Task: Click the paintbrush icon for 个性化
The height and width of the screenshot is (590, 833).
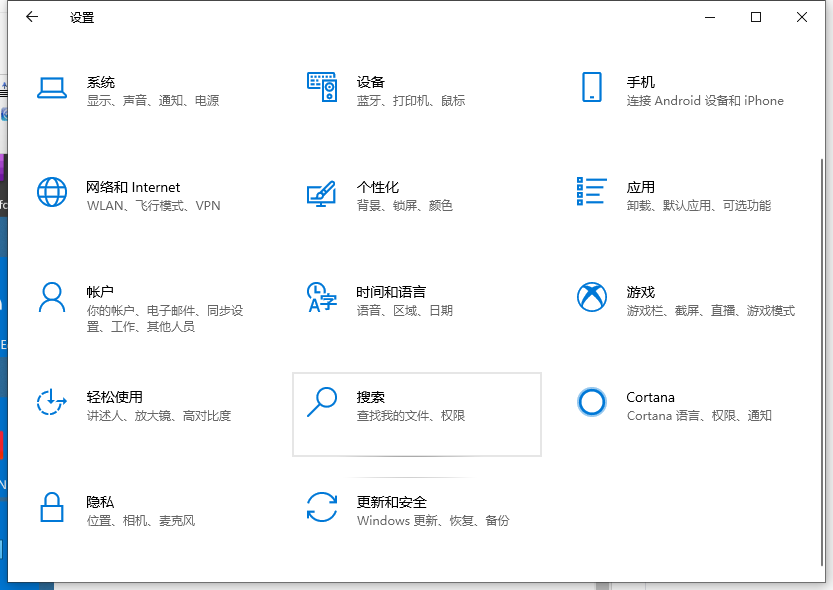Action: coord(322,193)
